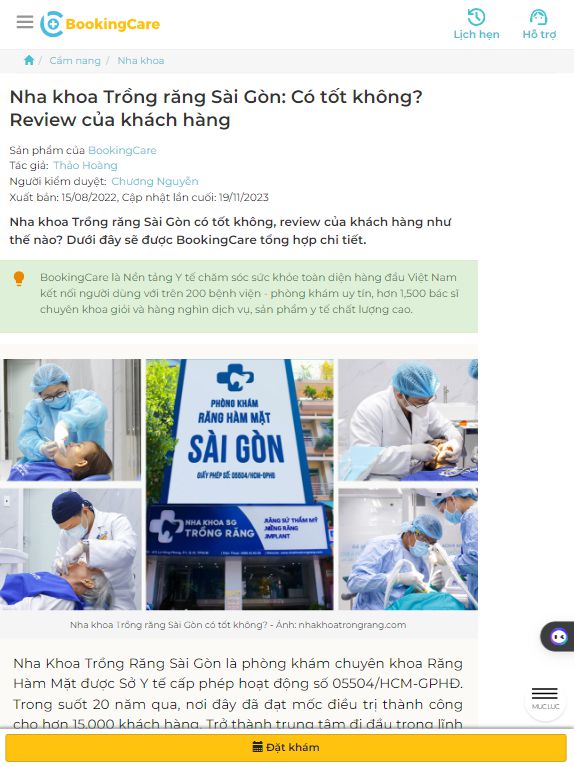Viewport: 574px width, 767px height.
Task: Open the two-dentist surgery photo
Action: [x=408, y=549]
